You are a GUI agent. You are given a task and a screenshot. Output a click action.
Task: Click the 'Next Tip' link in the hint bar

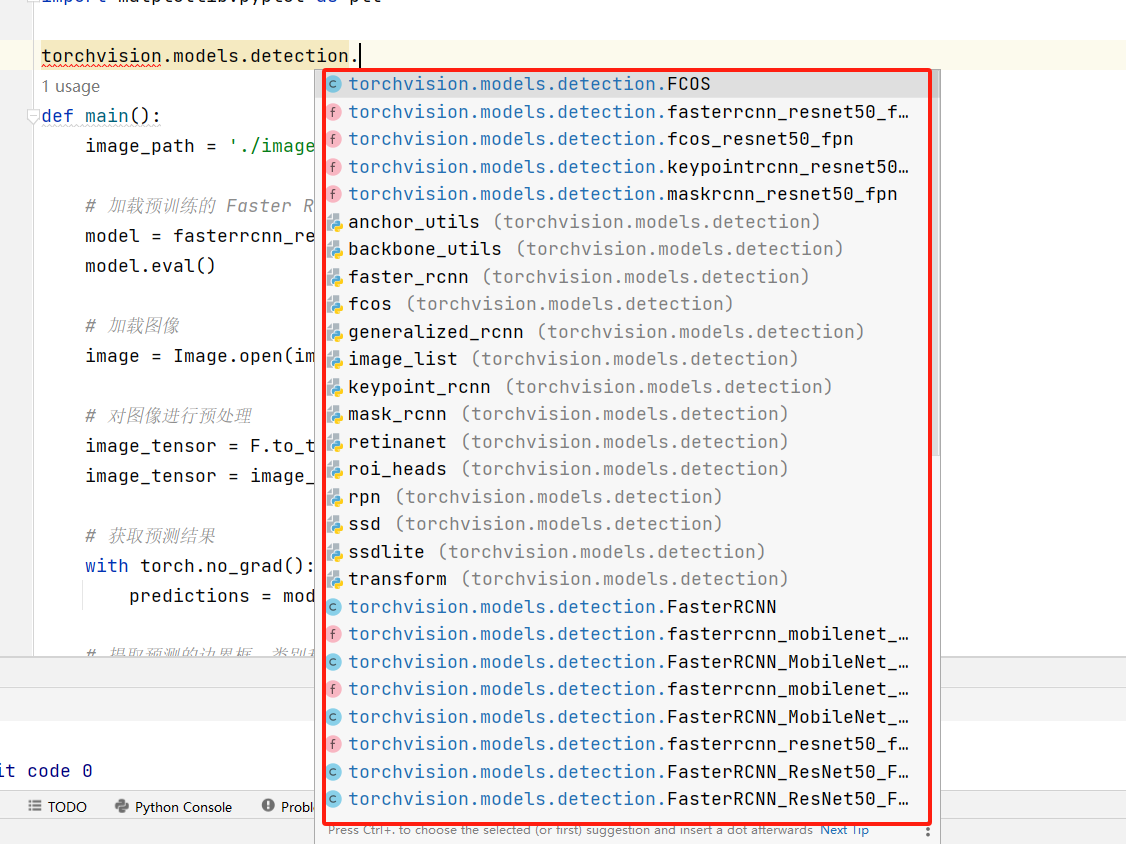(x=846, y=830)
